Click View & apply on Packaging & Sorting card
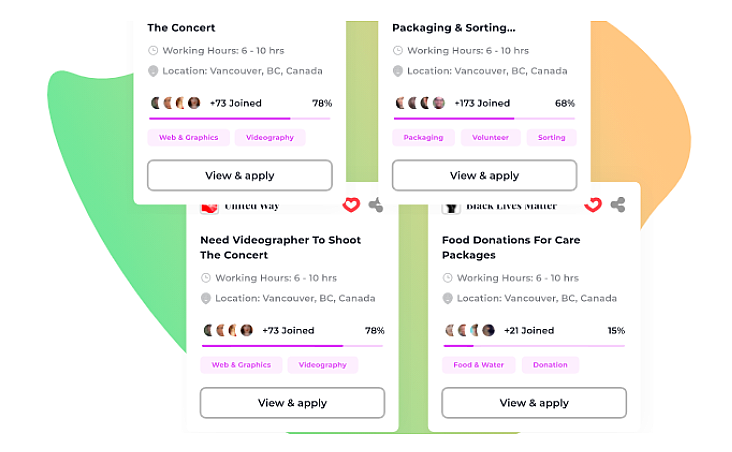This screenshot has width=732, height=452. point(485,176)
